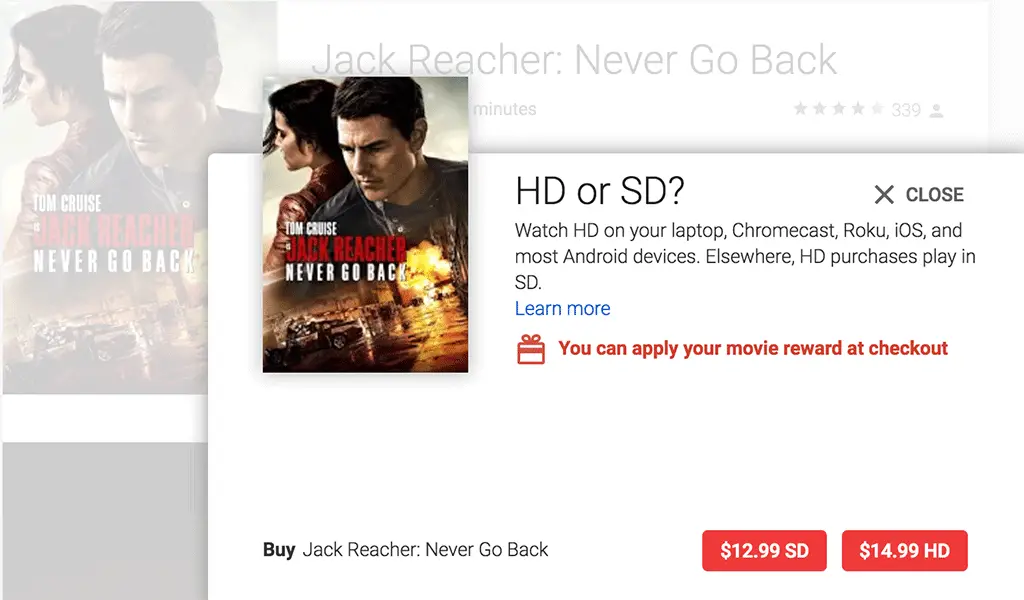The height and width of the screenshot is (600, 1024).
Task: Click the CLOSE text label
Action: pyautogui.click(x=935, y=195)
